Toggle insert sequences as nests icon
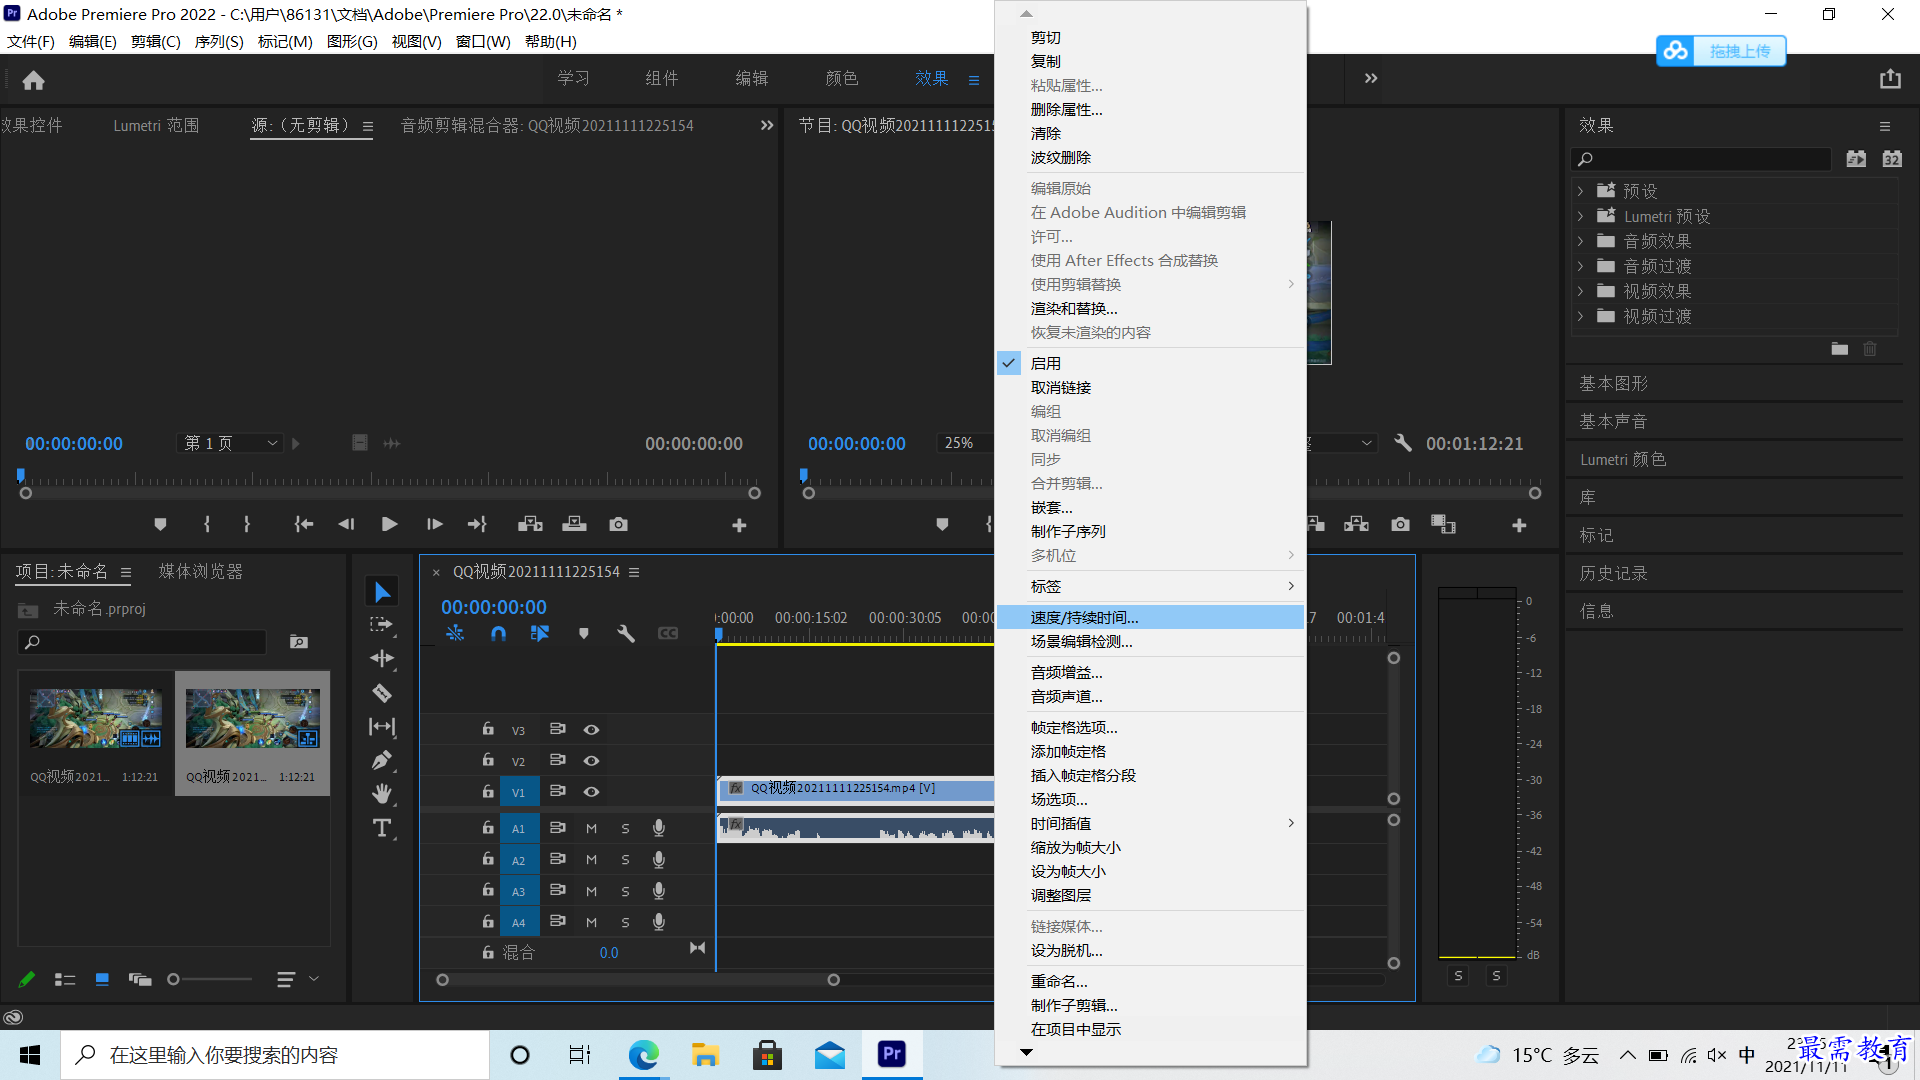 (x=455, y=633)
